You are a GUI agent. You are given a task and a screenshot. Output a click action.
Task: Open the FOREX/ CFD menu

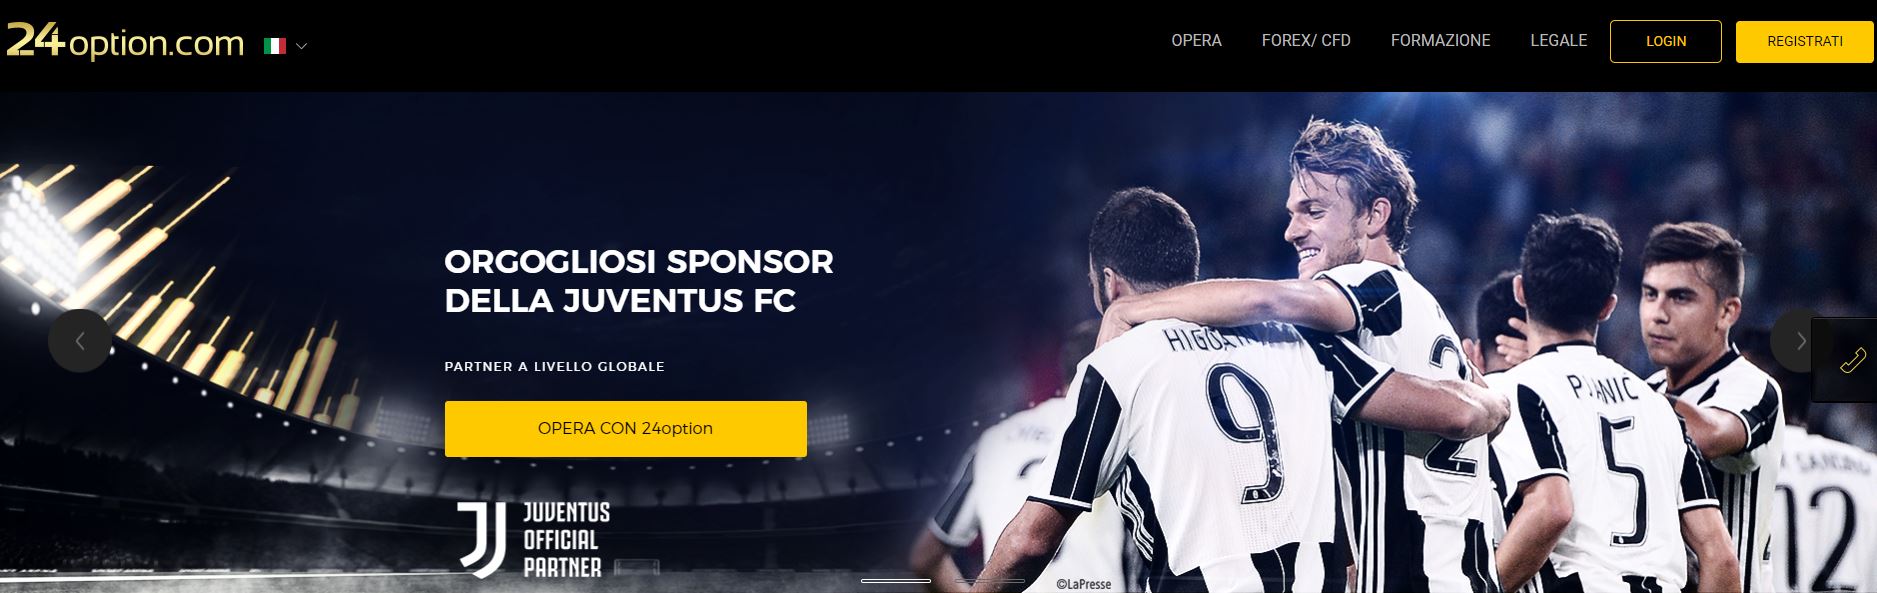click(x=1306, y=41)
